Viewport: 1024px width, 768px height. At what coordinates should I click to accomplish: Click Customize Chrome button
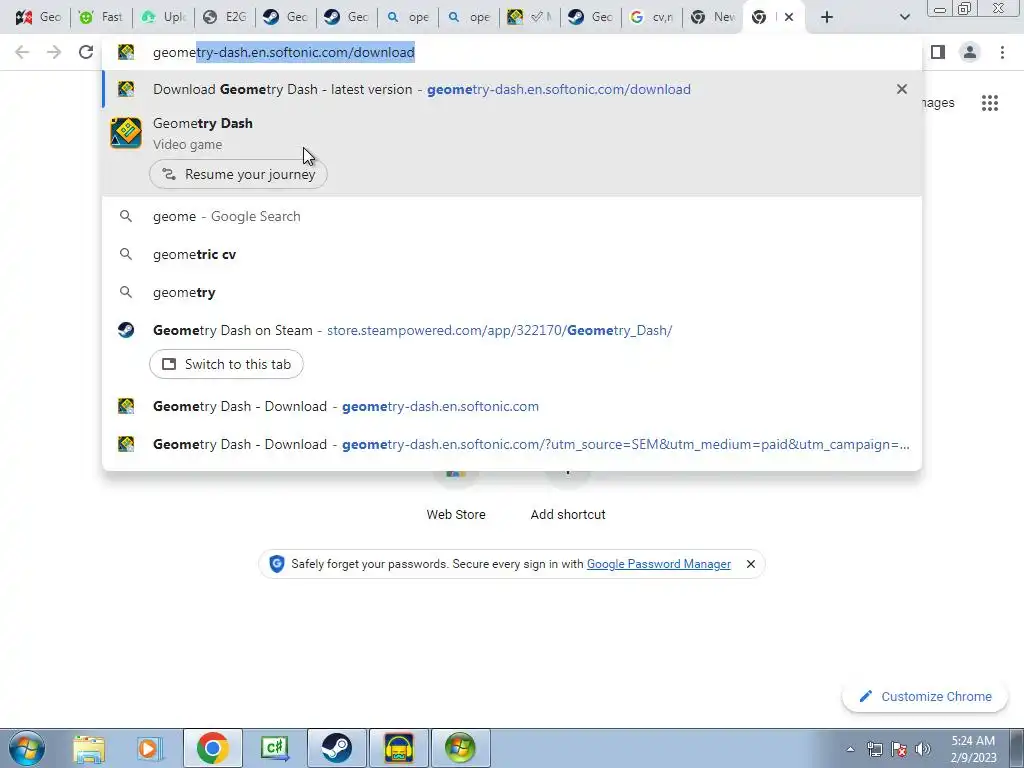(925, 696)
